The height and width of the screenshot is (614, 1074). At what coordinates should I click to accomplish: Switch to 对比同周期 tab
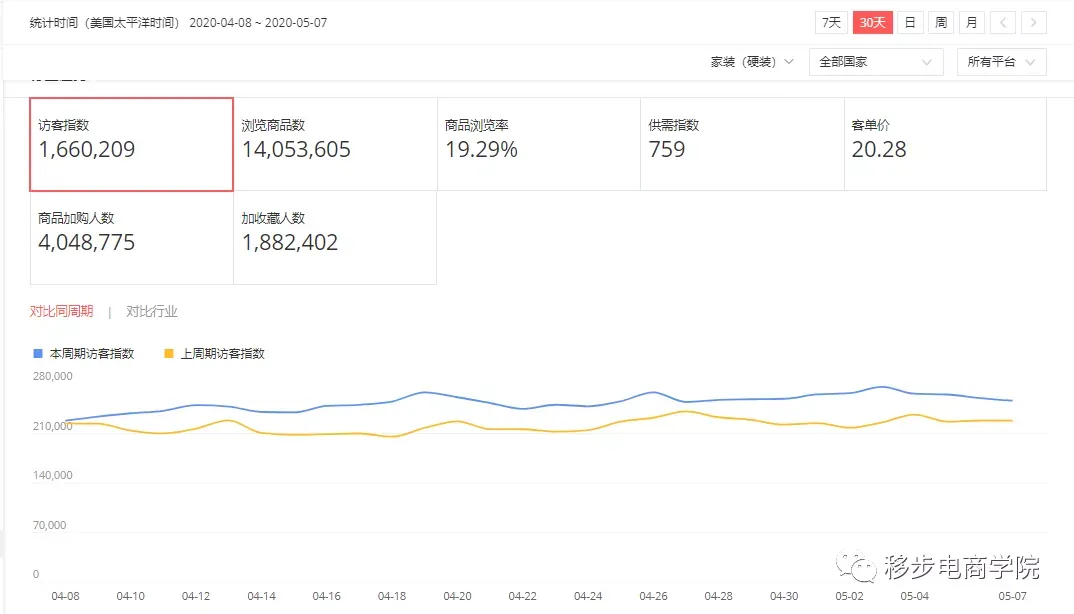click(62, 311)
